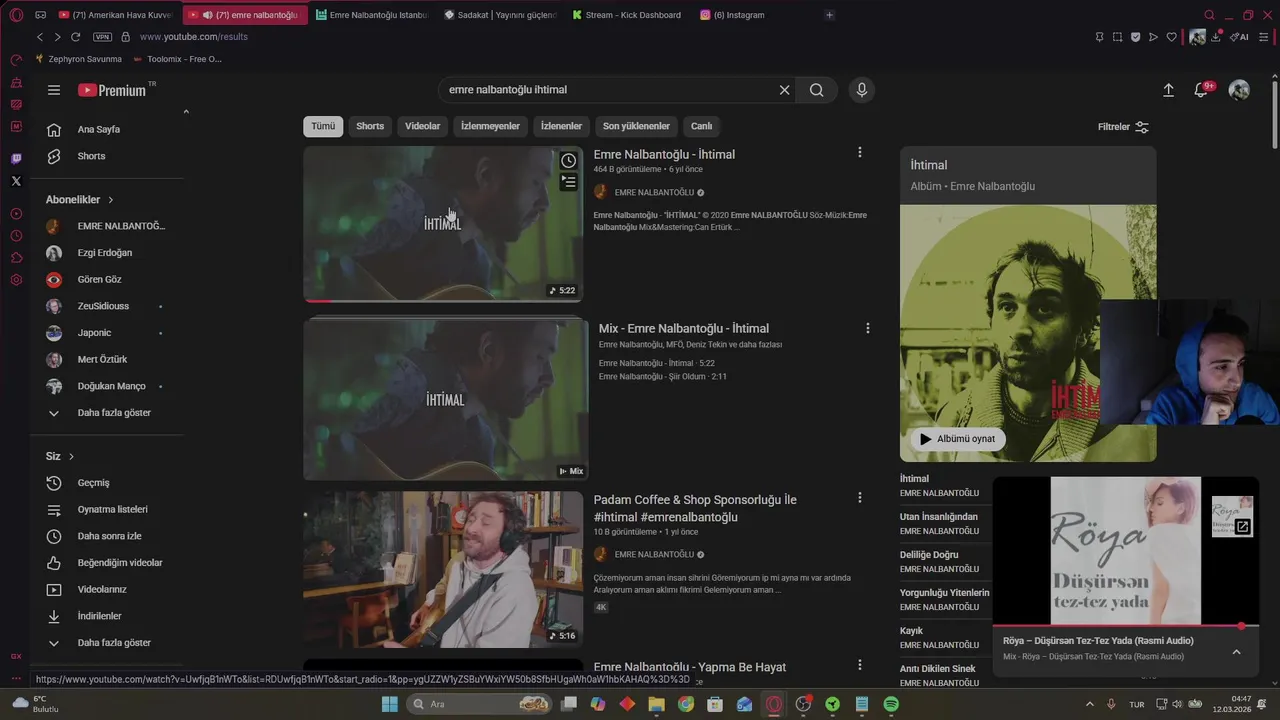Open GX Control speedometer in Opera sidebar
1280x720 pixels.
point(16,59)
